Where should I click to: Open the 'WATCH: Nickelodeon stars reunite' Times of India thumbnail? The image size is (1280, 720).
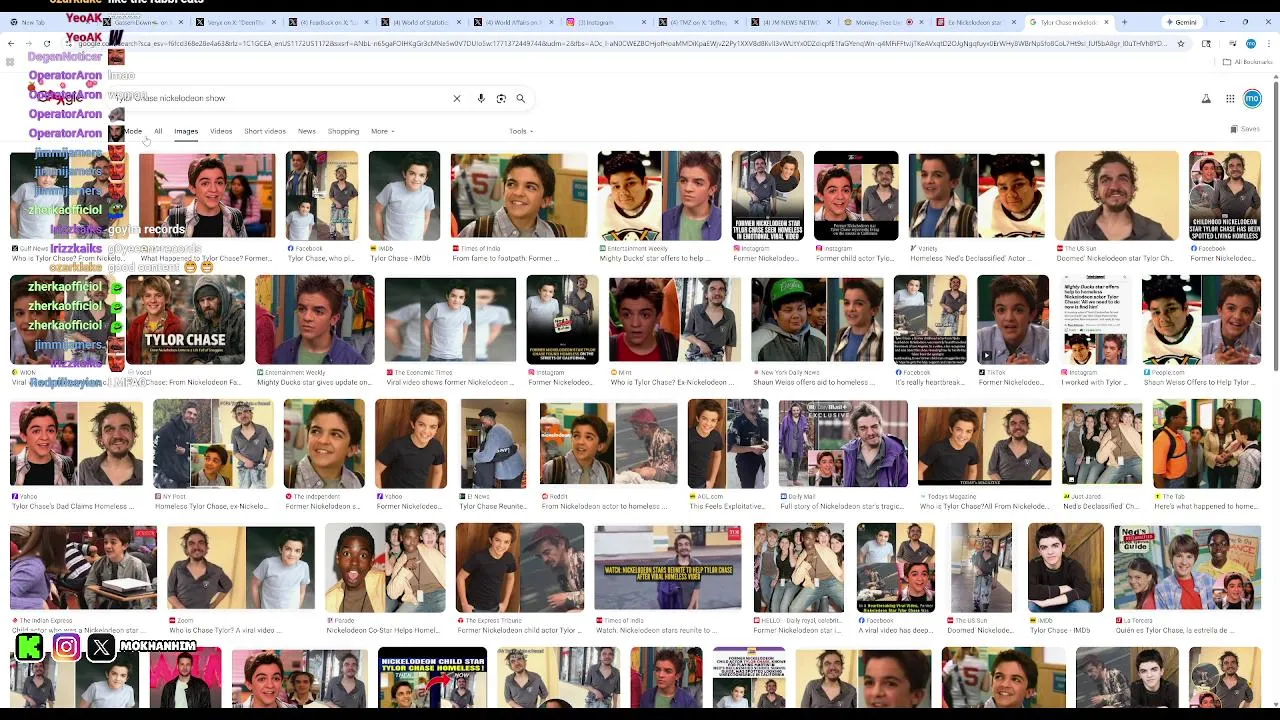[x=668, y=568]
